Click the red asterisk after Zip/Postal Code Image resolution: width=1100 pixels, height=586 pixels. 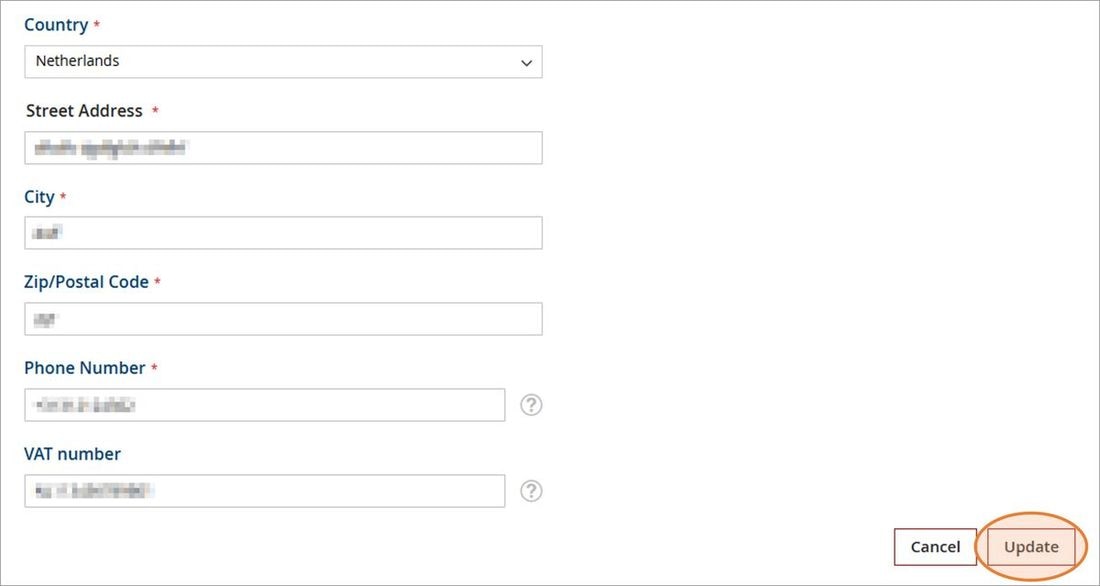pos(157,281)
